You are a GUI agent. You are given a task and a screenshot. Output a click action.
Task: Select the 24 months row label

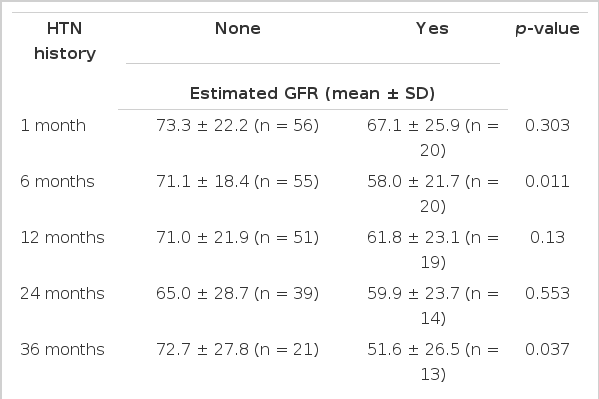coord(62,294)
